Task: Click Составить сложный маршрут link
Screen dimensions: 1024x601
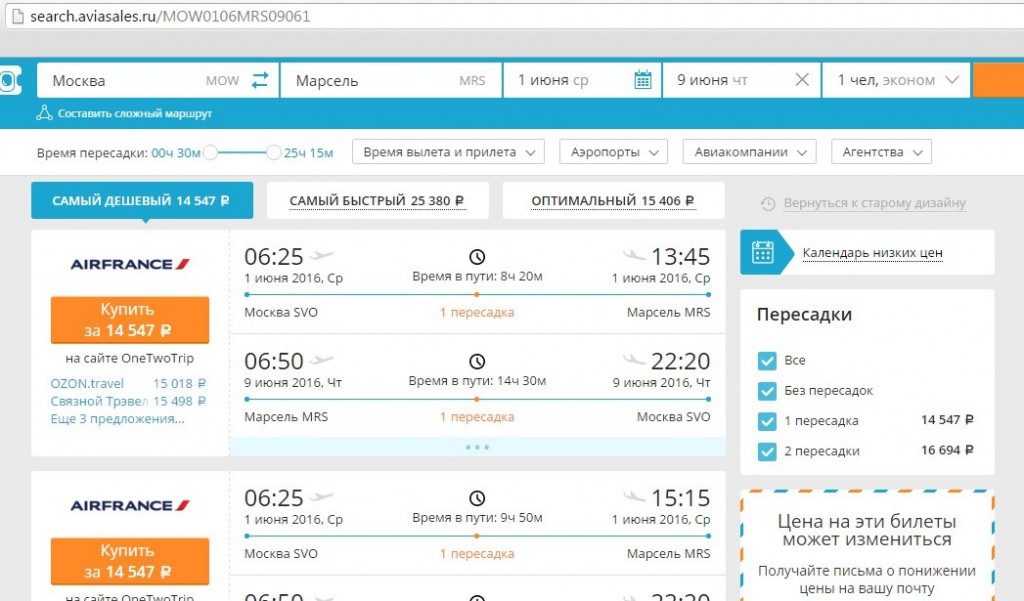Action: 135,113
